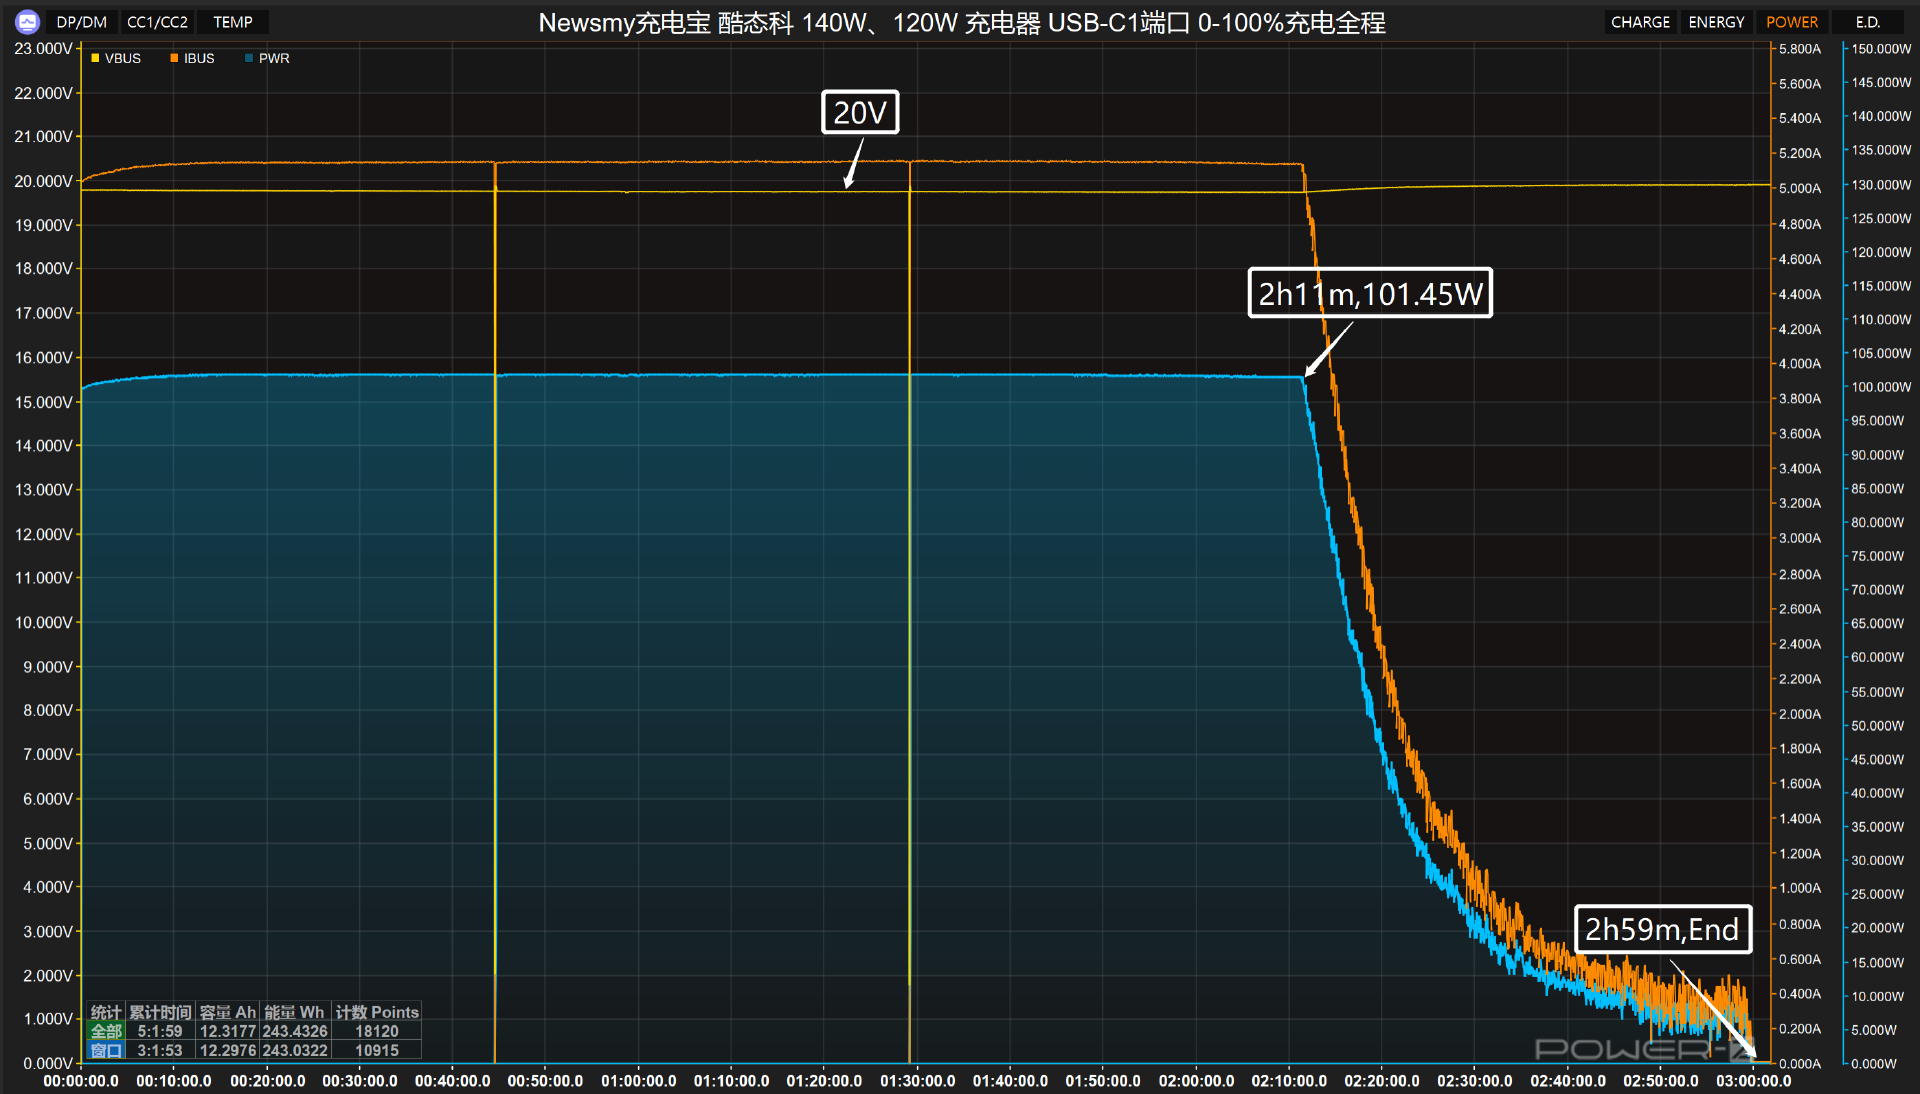1920x1094 pixels.
Task: Click the energy value 243.0322
Action: (295, 1050)
